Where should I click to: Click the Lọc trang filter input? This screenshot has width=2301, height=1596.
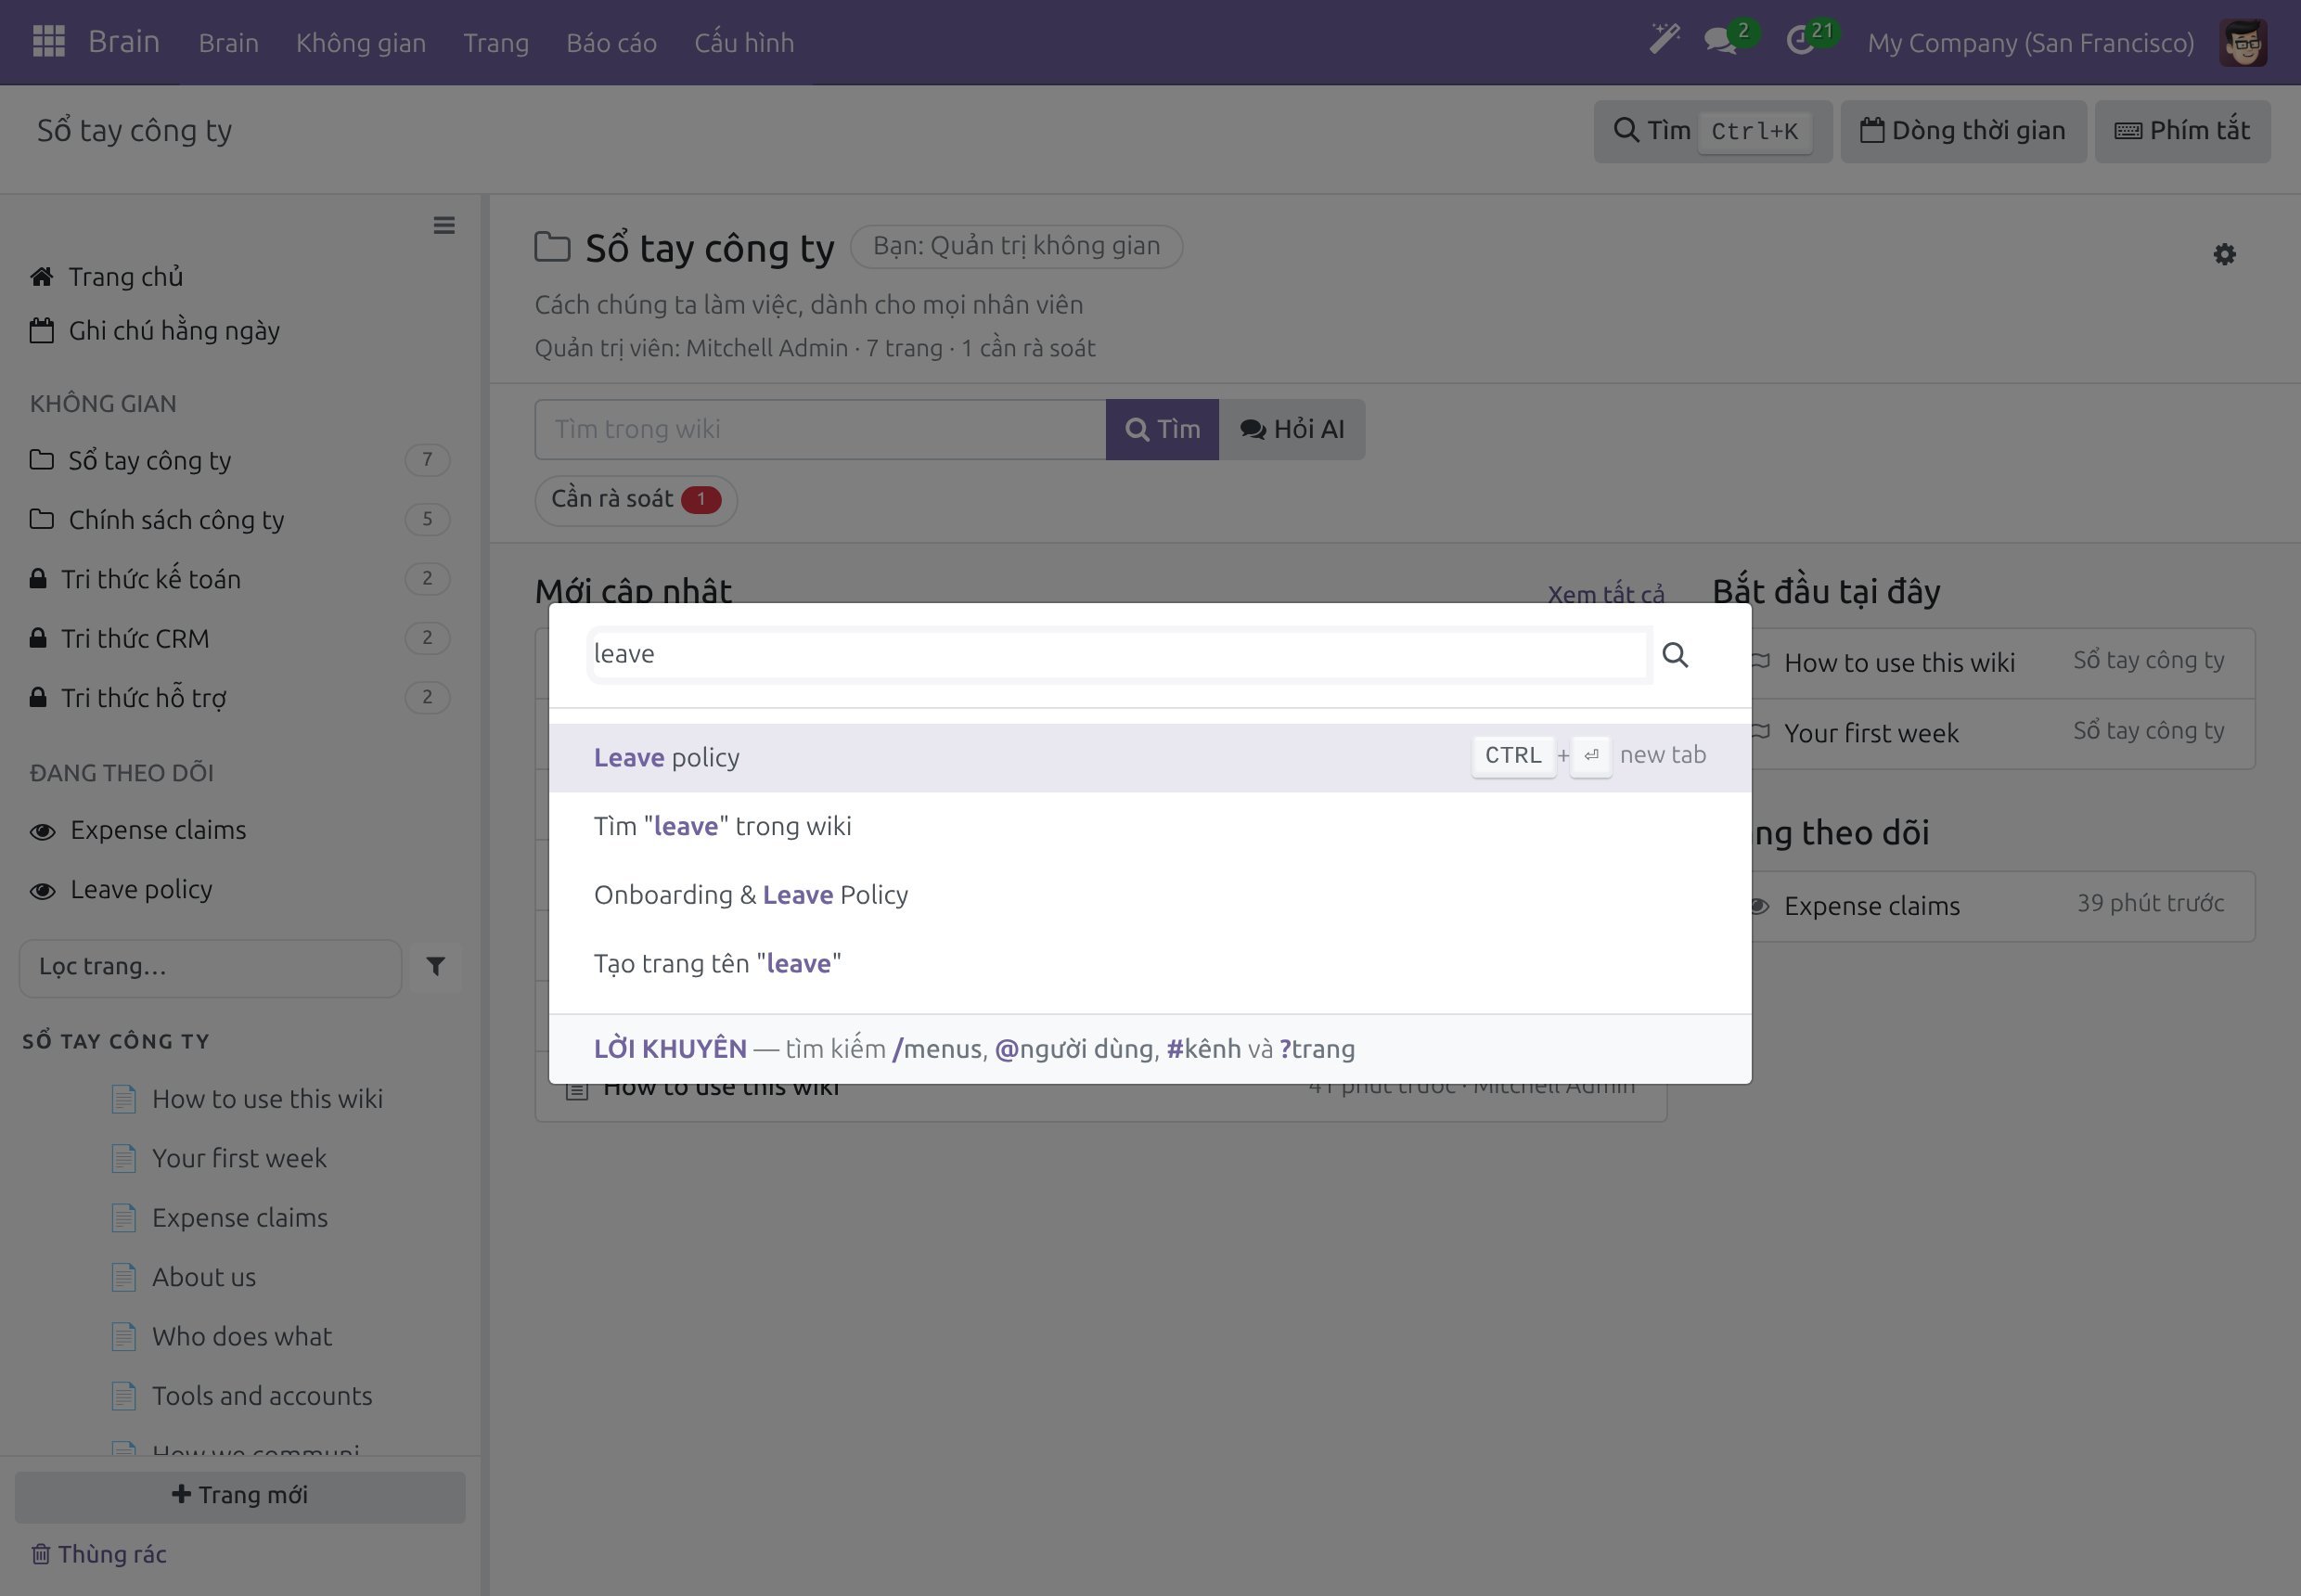pyautogui.click(x=210, y=967)
